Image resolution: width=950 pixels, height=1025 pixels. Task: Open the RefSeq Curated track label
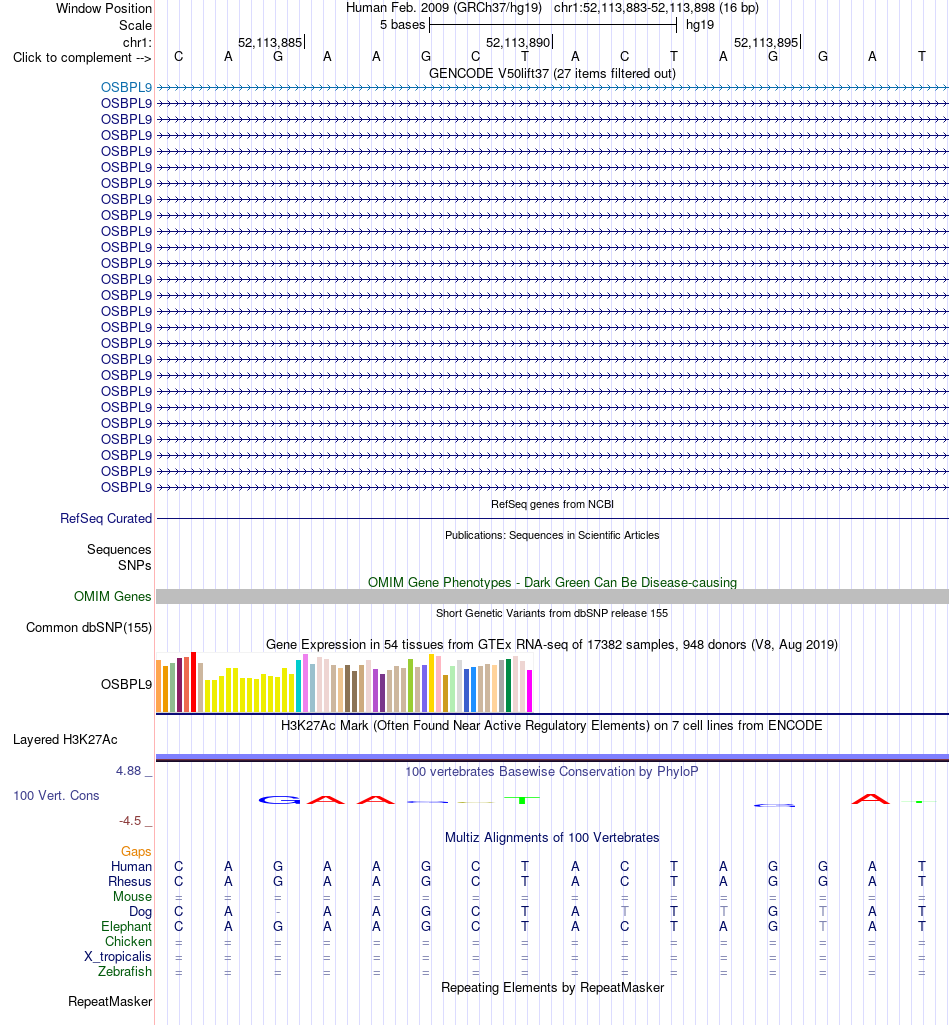(x=106, y=518)
